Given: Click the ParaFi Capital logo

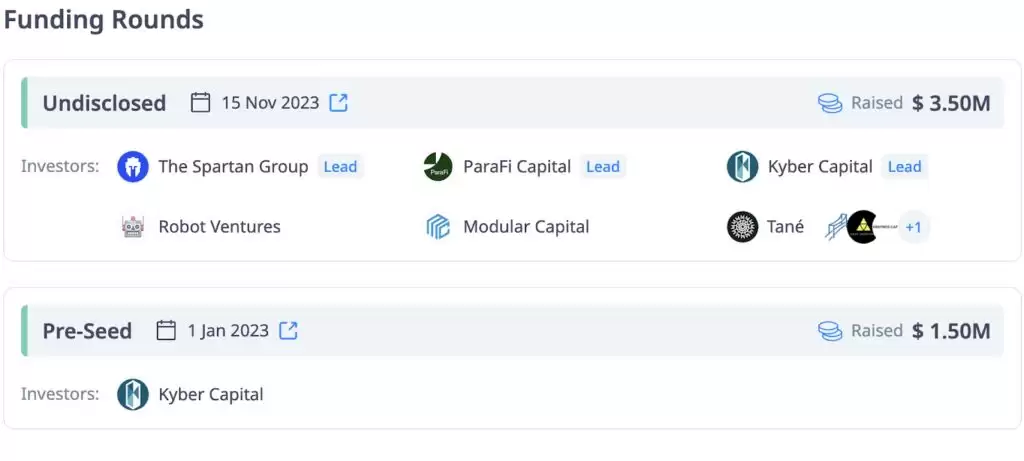Looking at the screenshot, I should 438,167.
